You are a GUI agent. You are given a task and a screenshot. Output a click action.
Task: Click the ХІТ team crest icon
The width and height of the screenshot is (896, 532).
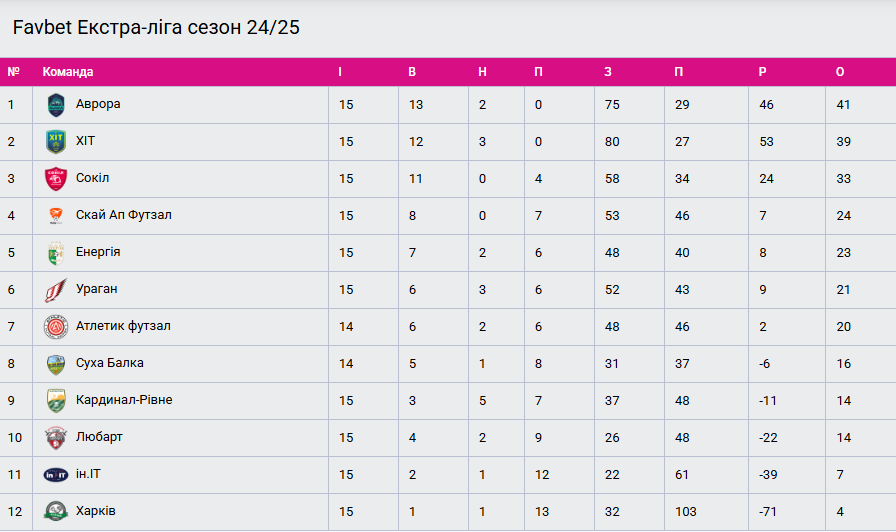55,142
